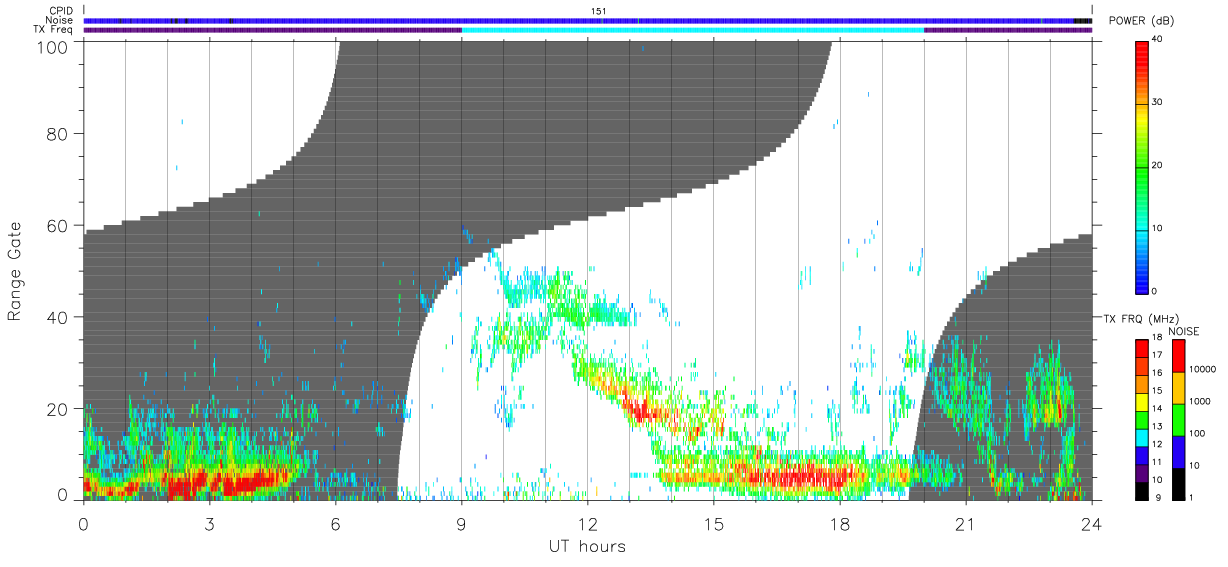
Task: Click the red 18 MHz swatch in TX FRQ legend
Action: point(1143,349)
